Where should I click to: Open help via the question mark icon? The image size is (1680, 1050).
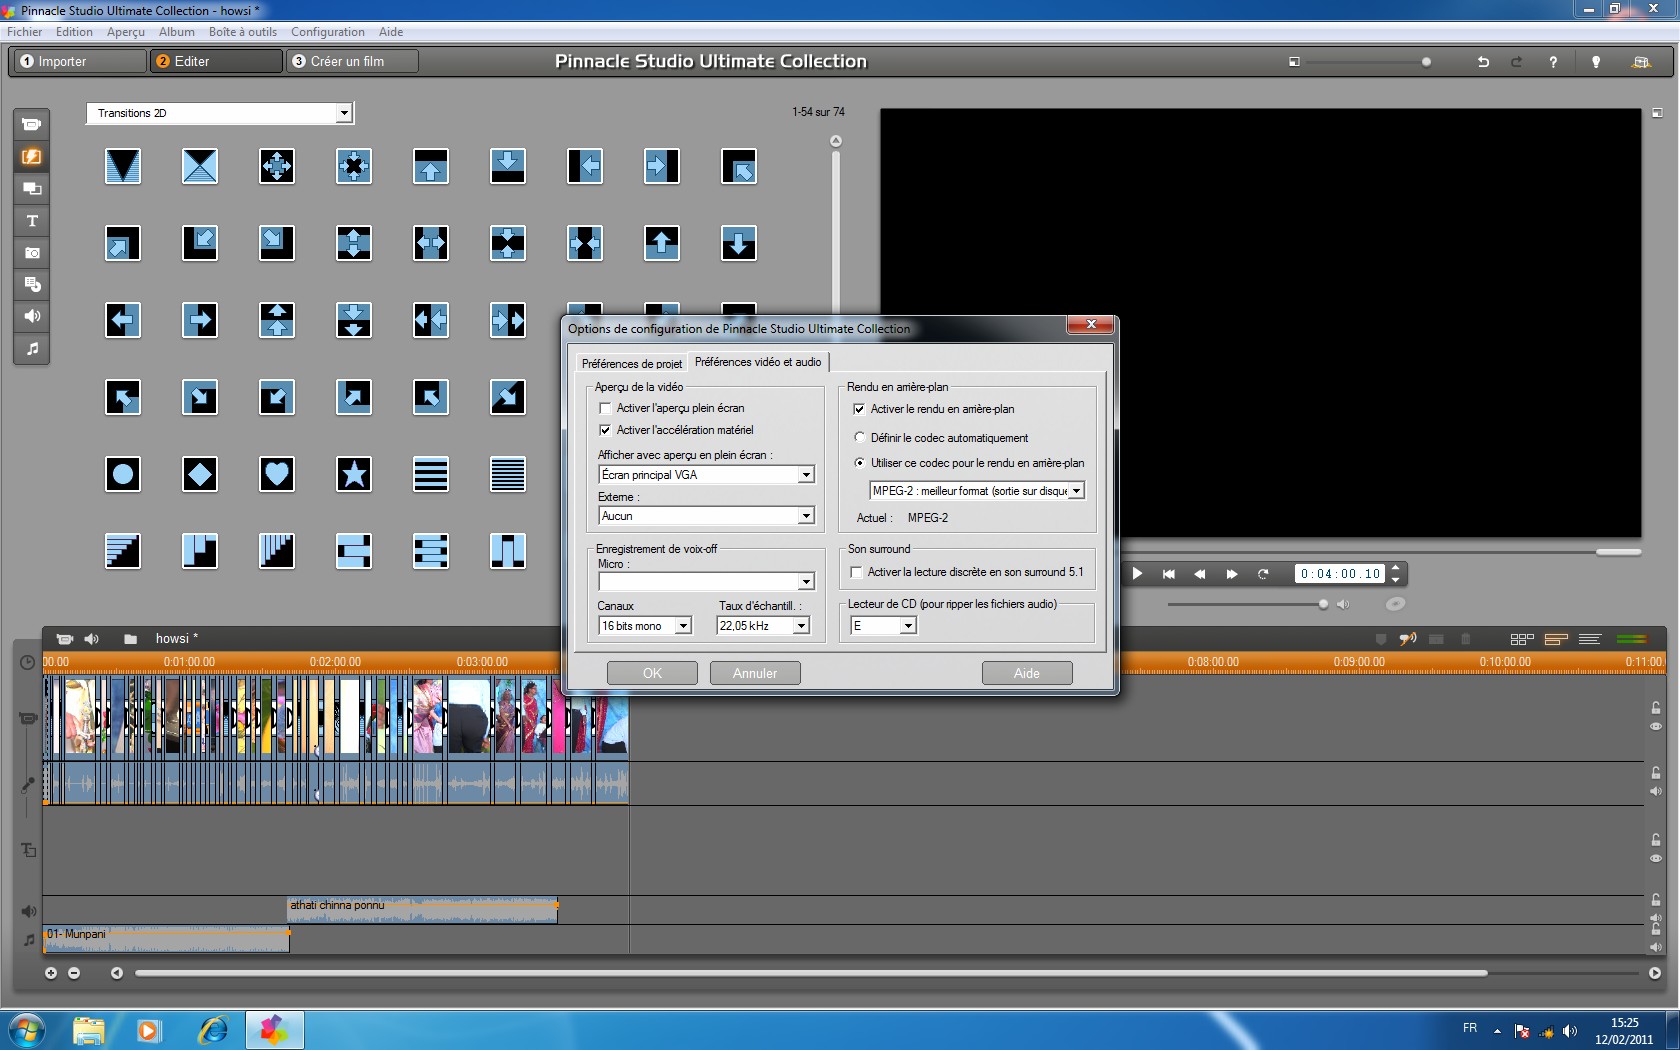(x=1553, y=62)
